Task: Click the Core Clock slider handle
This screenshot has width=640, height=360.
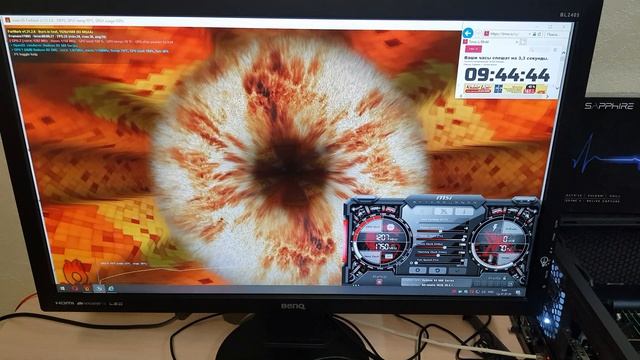Action: pos(444,247)
